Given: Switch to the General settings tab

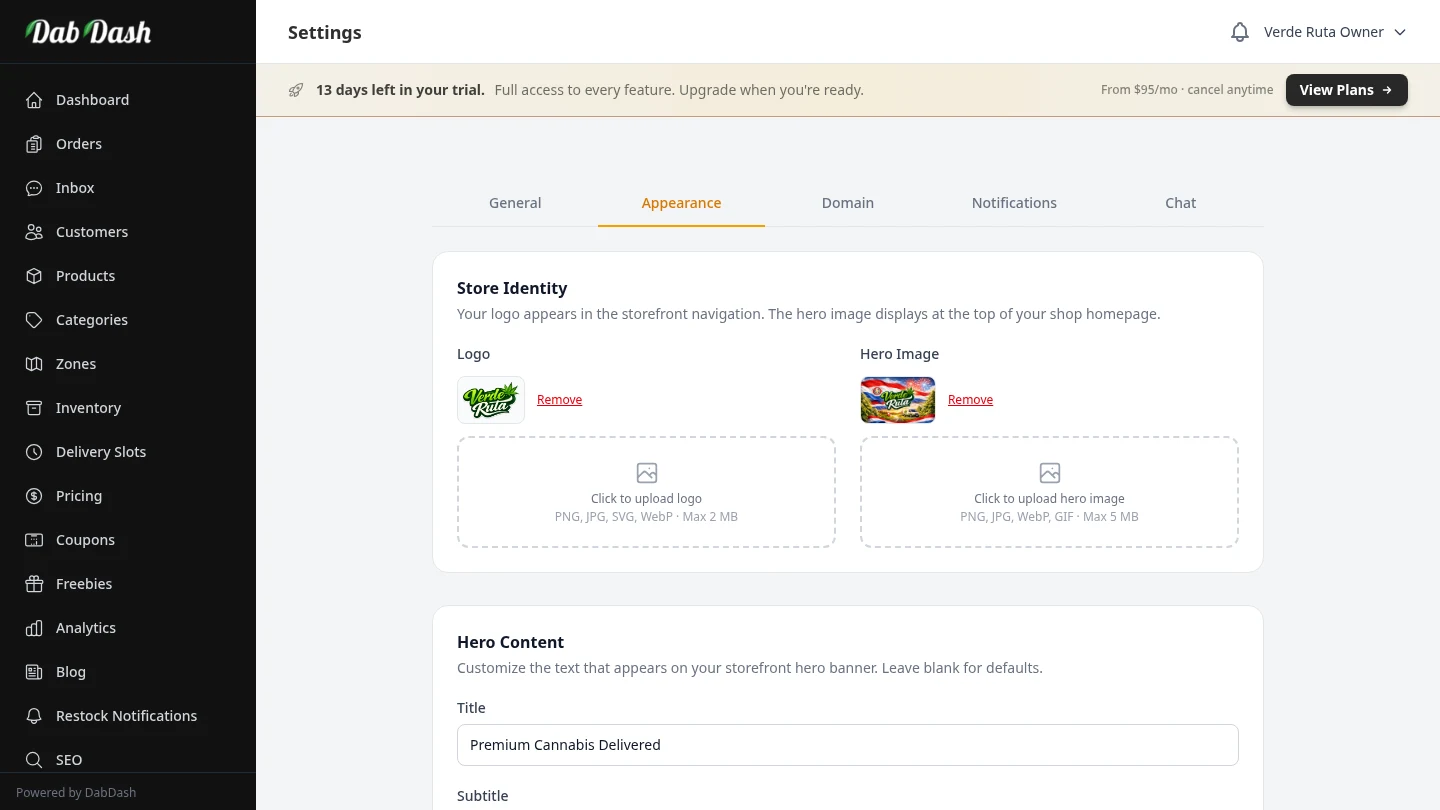Looking at the screenshot, I should [x=515, y=203].
